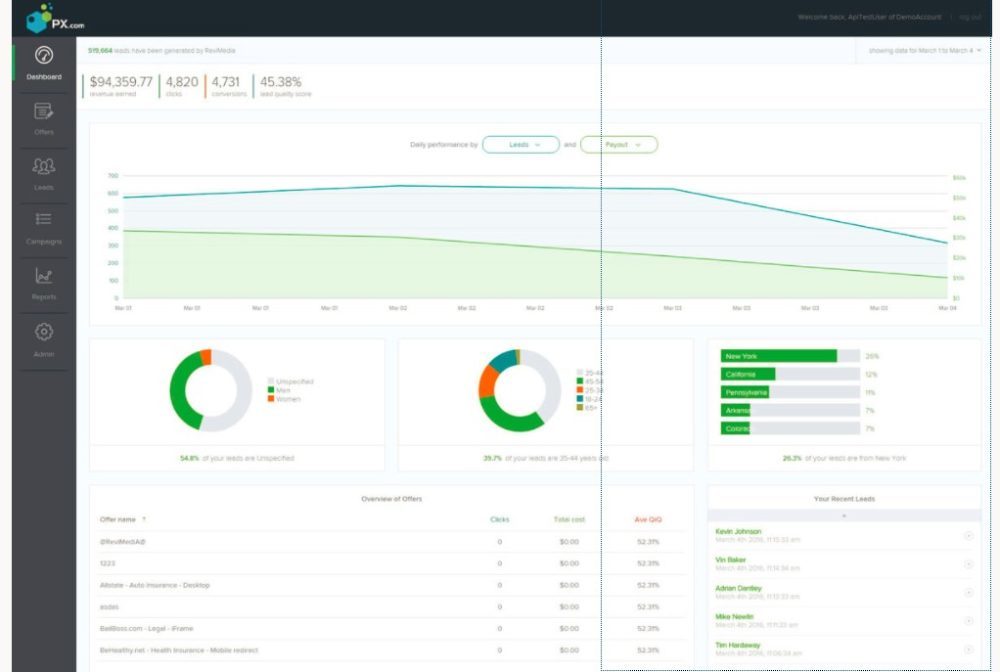Open the Reports chart icon
Image resolution: width=1000 pixels, height=672 pixels.
pos(44,277)
